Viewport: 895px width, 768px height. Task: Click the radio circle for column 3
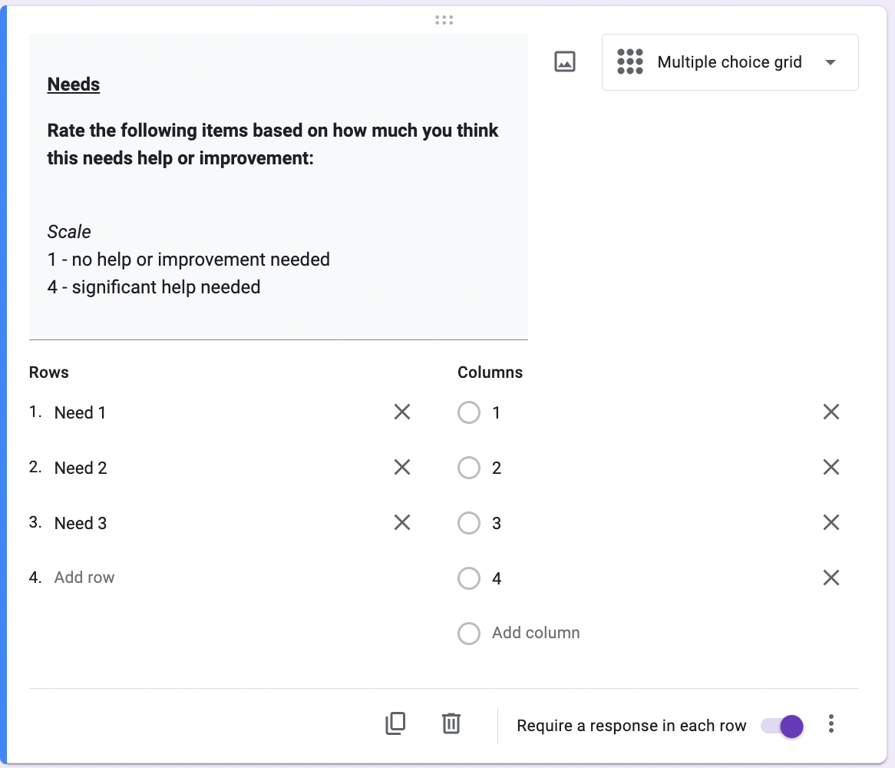(468, 523)
